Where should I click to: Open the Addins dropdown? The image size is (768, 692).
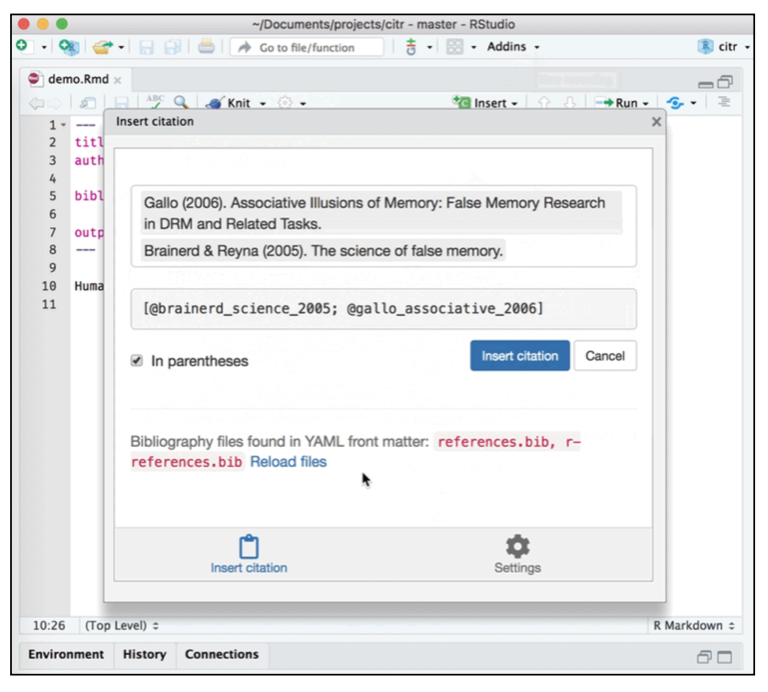click(x=513, y=47)
